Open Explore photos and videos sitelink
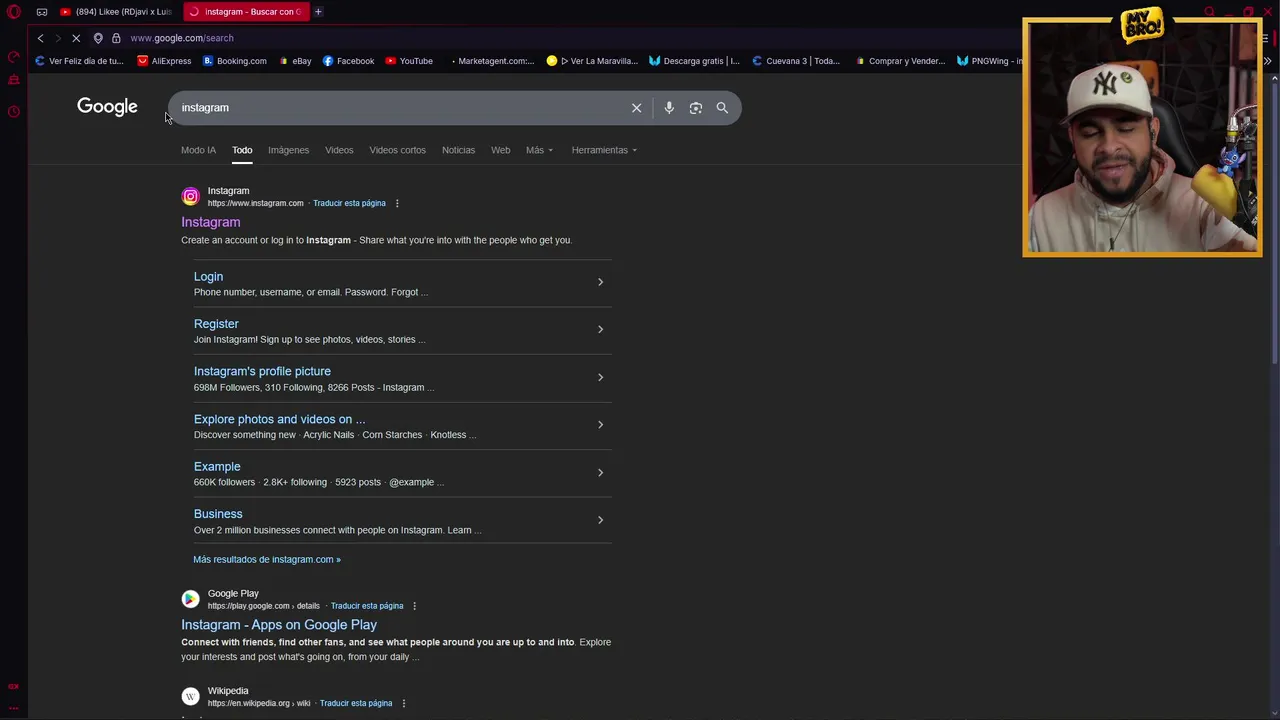This screenshot has width=1280, height=720. (x=280, y=419)
